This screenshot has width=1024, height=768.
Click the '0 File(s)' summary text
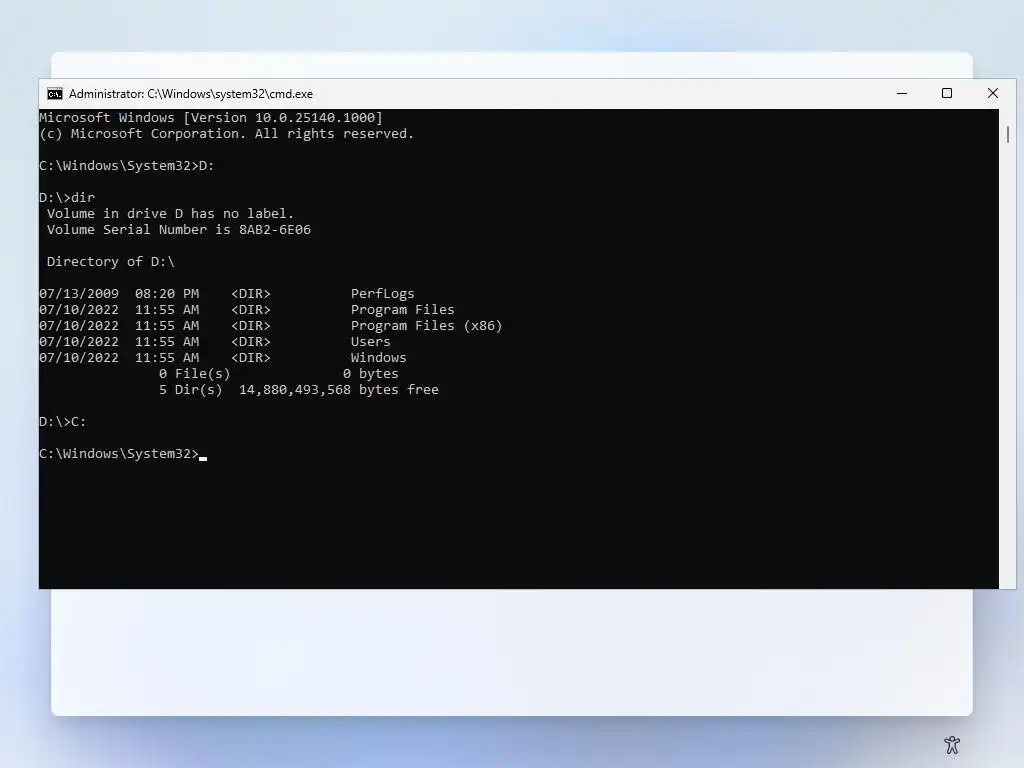195,374
